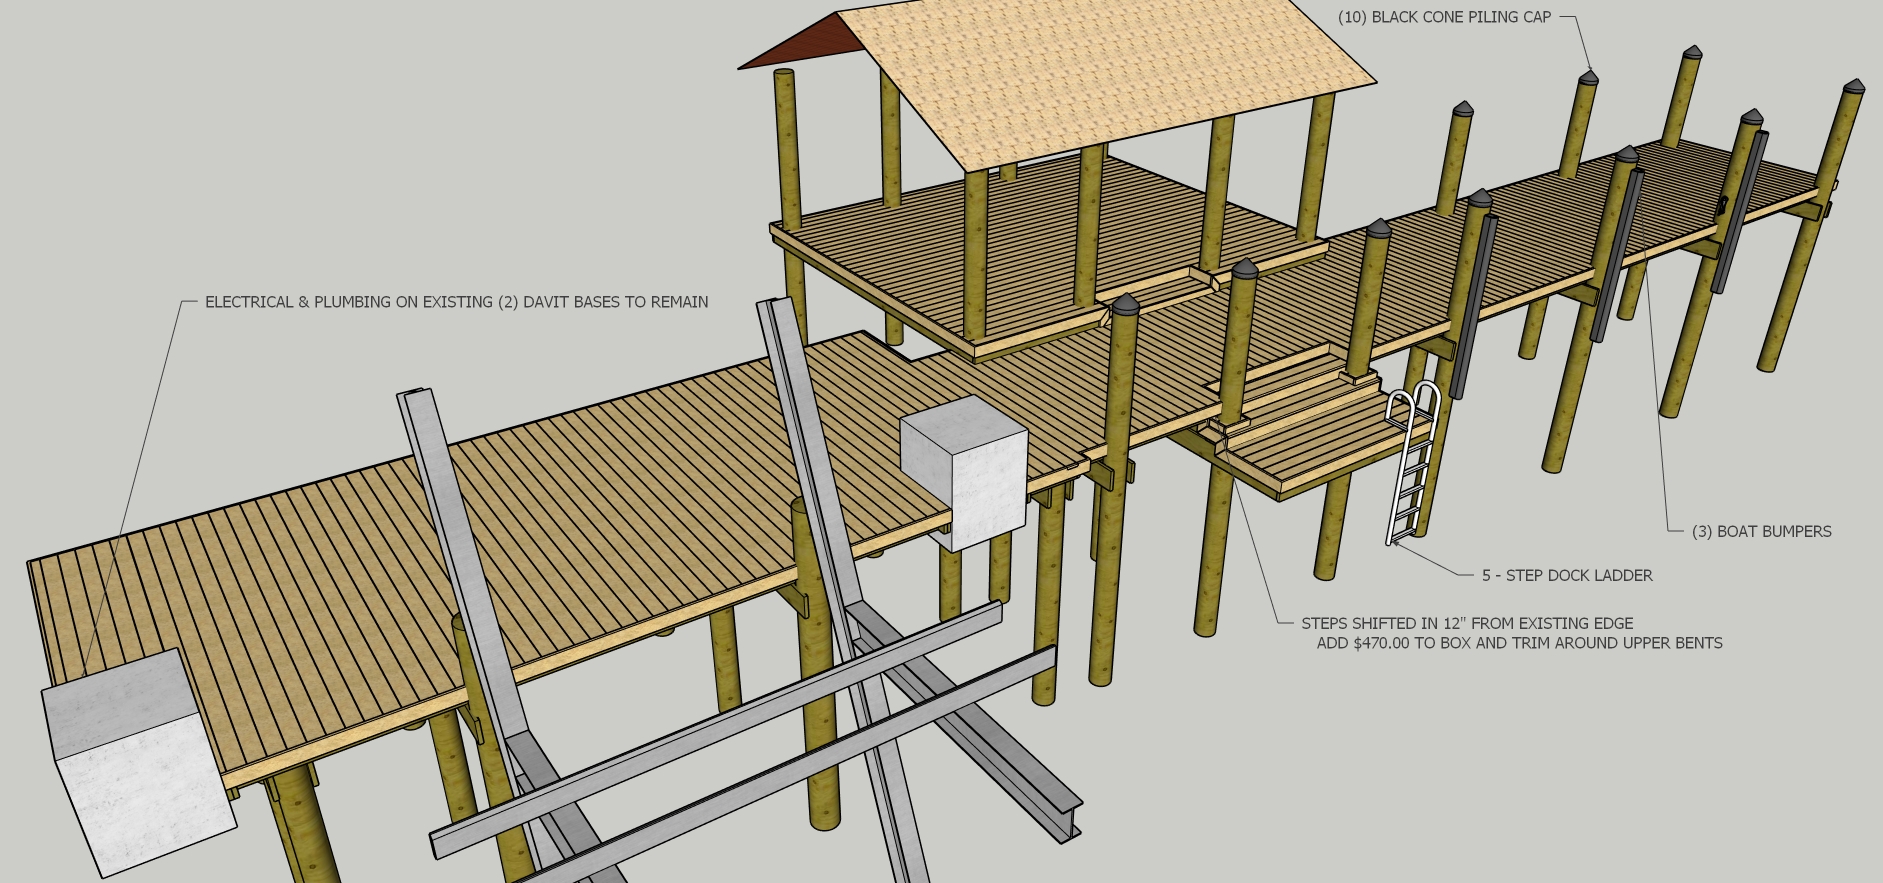Screen dimensions: 1883x883
Task: Click the black cone cap indicated by the leader
Action: point(1589,76)
